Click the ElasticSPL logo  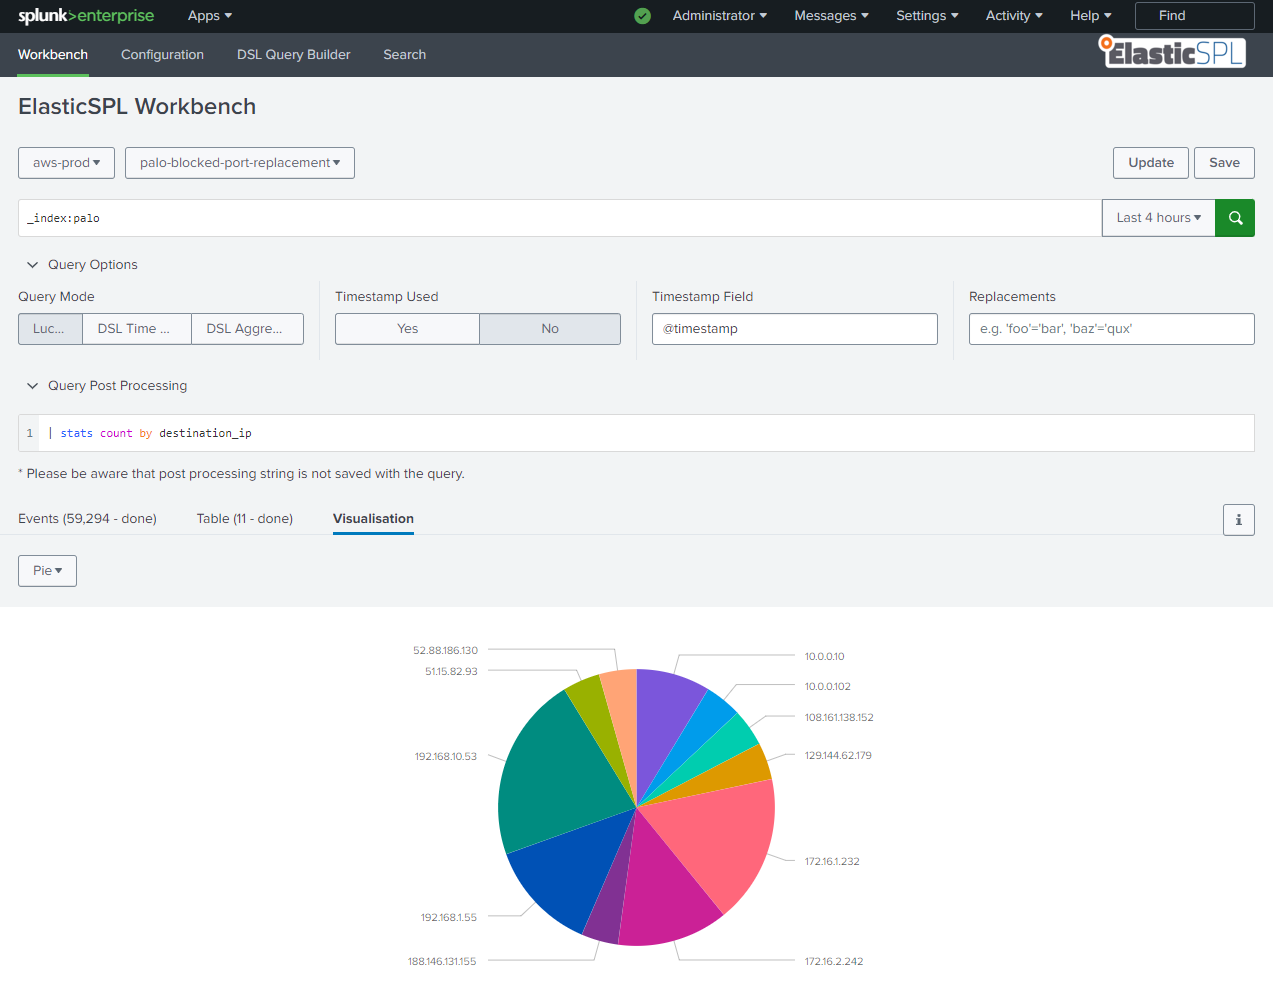[x=1173, y=53]
